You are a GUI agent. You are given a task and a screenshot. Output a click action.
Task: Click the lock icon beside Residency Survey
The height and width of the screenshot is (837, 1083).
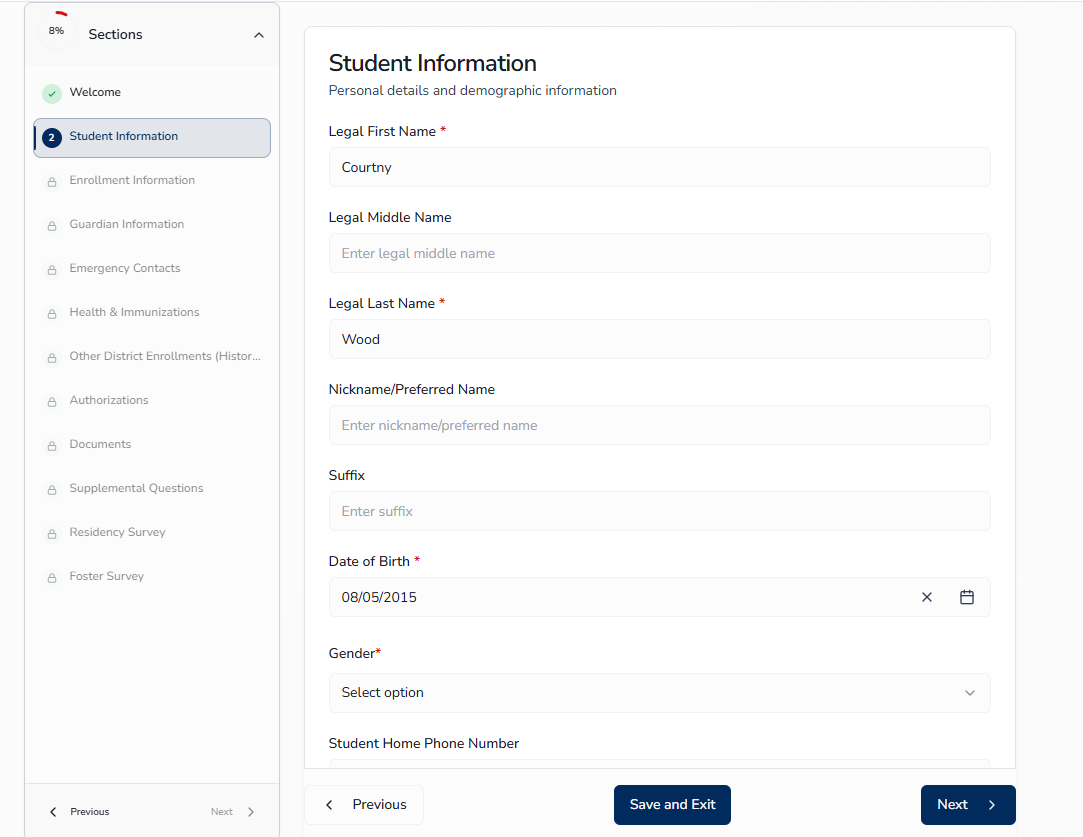pos(52,535)
